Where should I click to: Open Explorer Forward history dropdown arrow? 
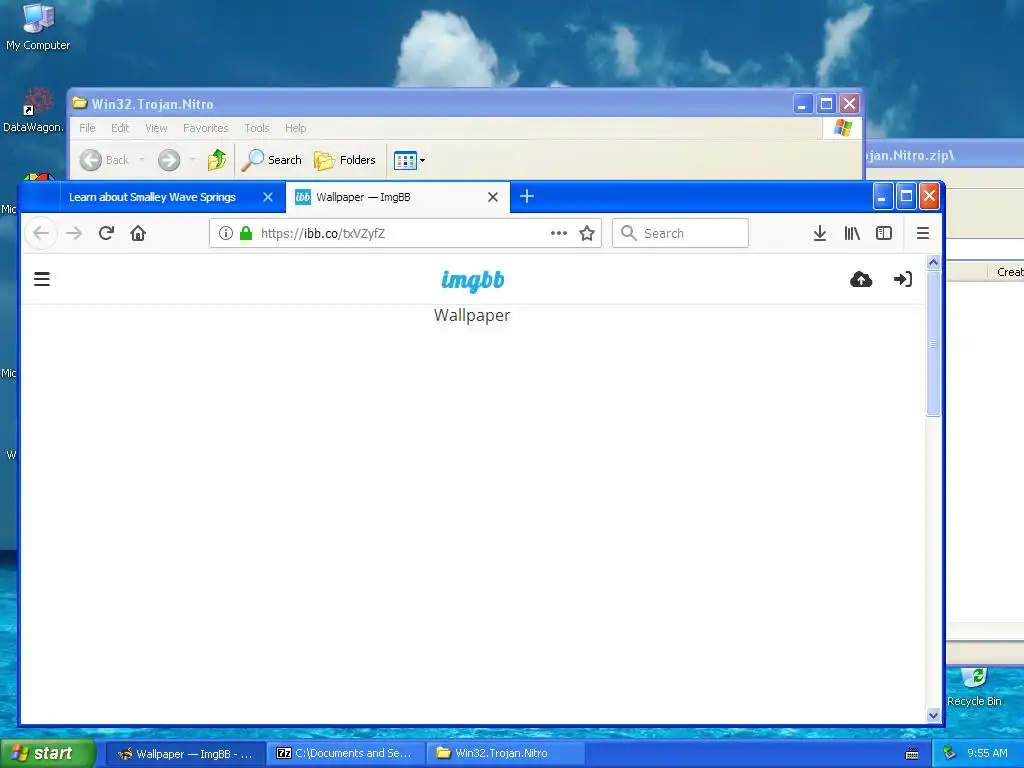[x=193, y=160]
